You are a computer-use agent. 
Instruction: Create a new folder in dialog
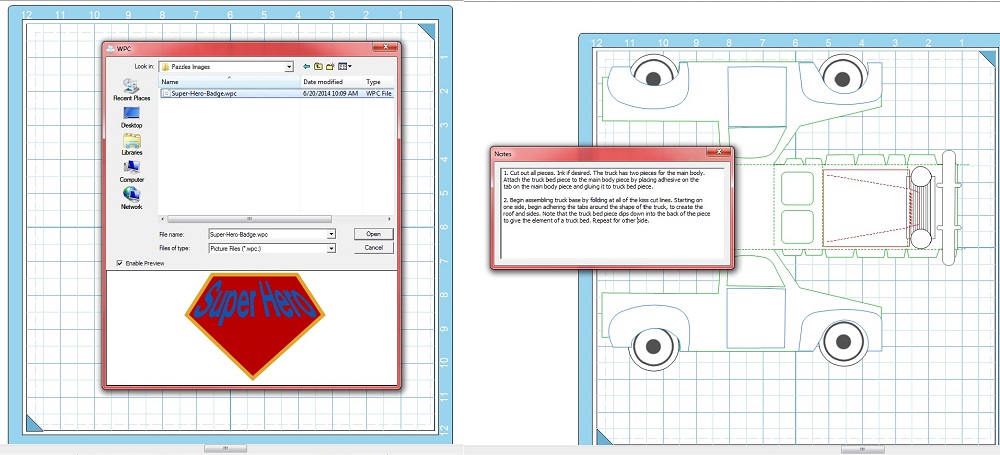330,66
